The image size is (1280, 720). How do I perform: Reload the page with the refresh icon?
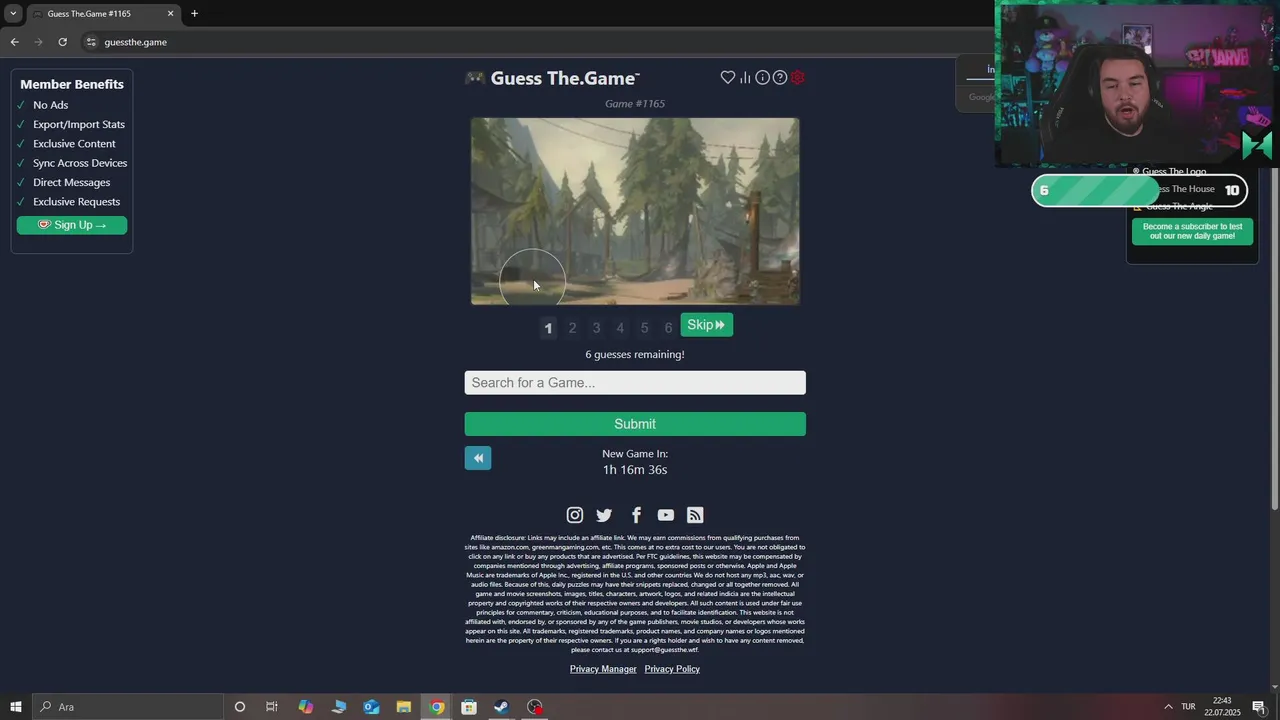pyautogui.click(x=62, y=42)
